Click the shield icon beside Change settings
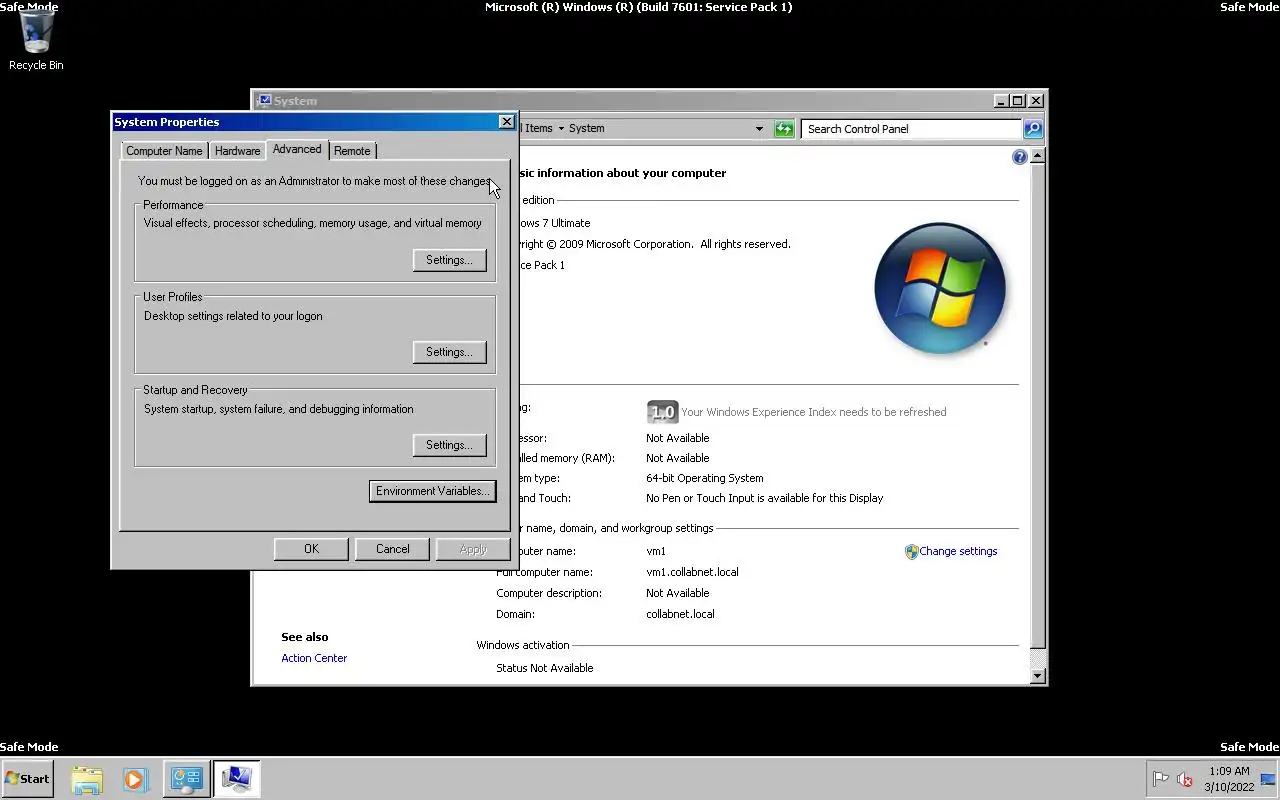This screenshot has width=1280, height=800. pyautogui.click(x=911, y=551)
